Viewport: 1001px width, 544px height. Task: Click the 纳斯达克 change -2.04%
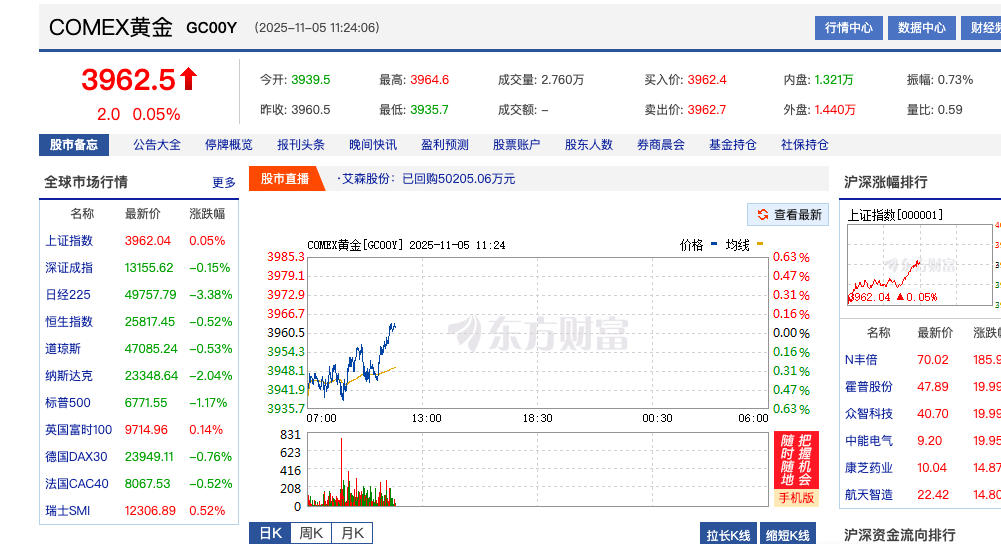(211, 375)
